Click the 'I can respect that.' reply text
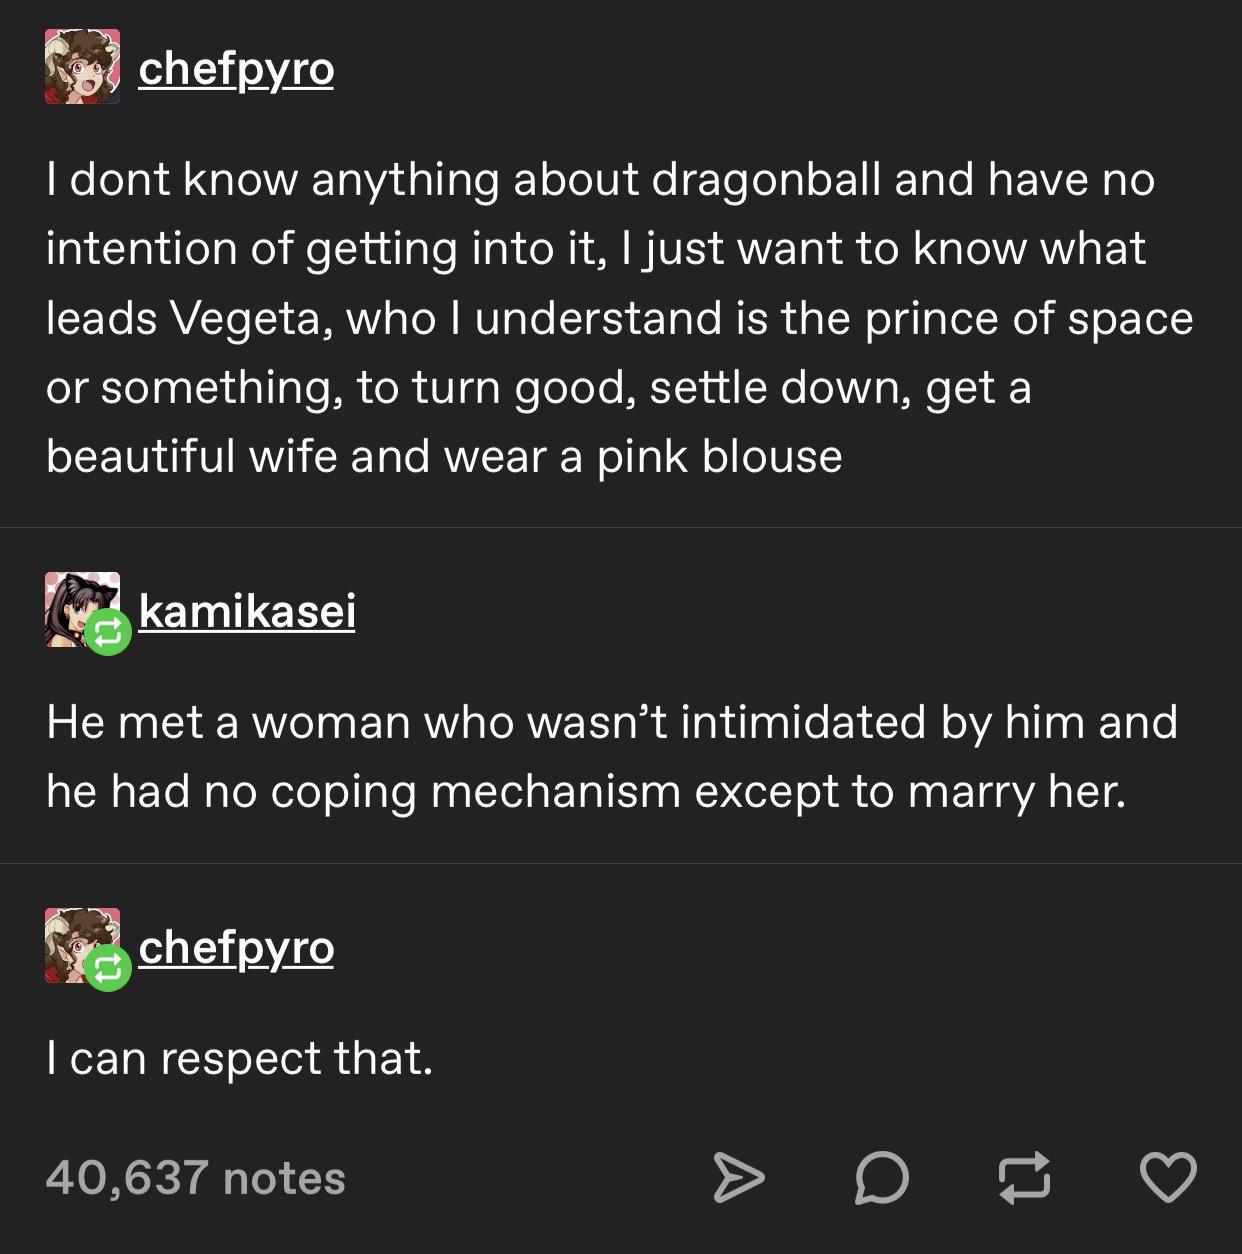 click(239, 1058)
